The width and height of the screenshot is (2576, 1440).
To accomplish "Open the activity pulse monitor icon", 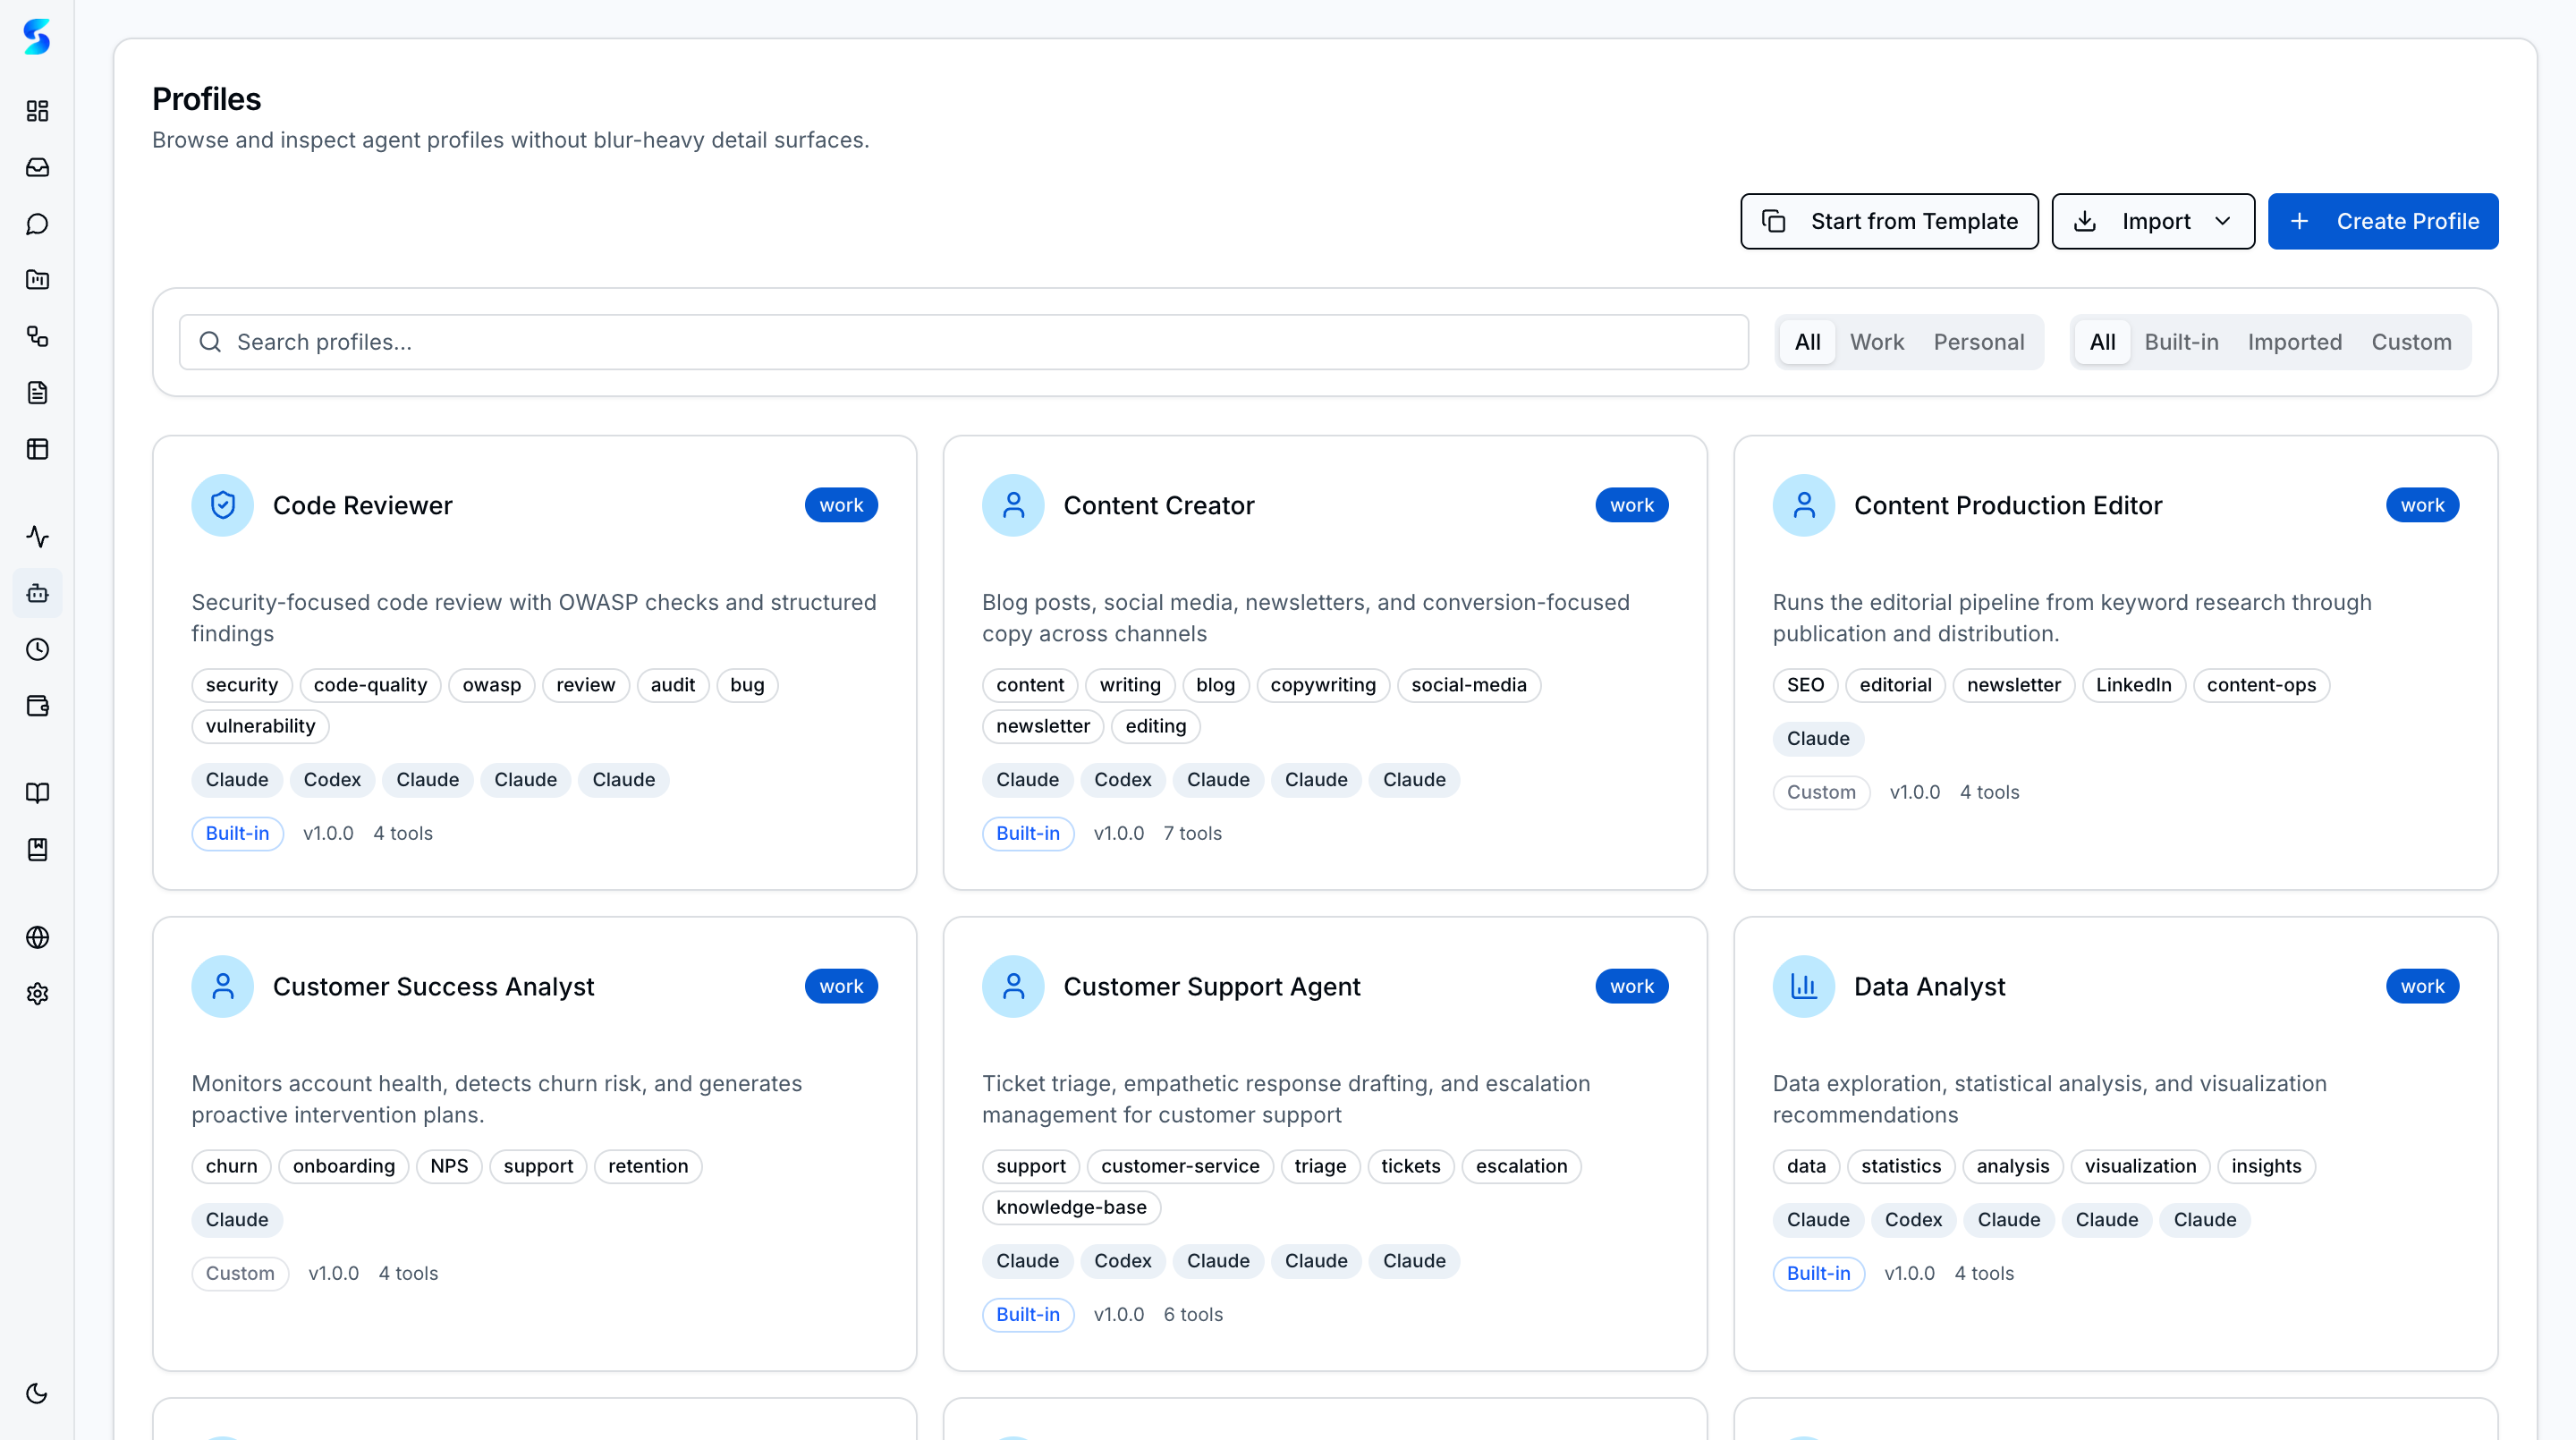I will click(x=37, y=537).
